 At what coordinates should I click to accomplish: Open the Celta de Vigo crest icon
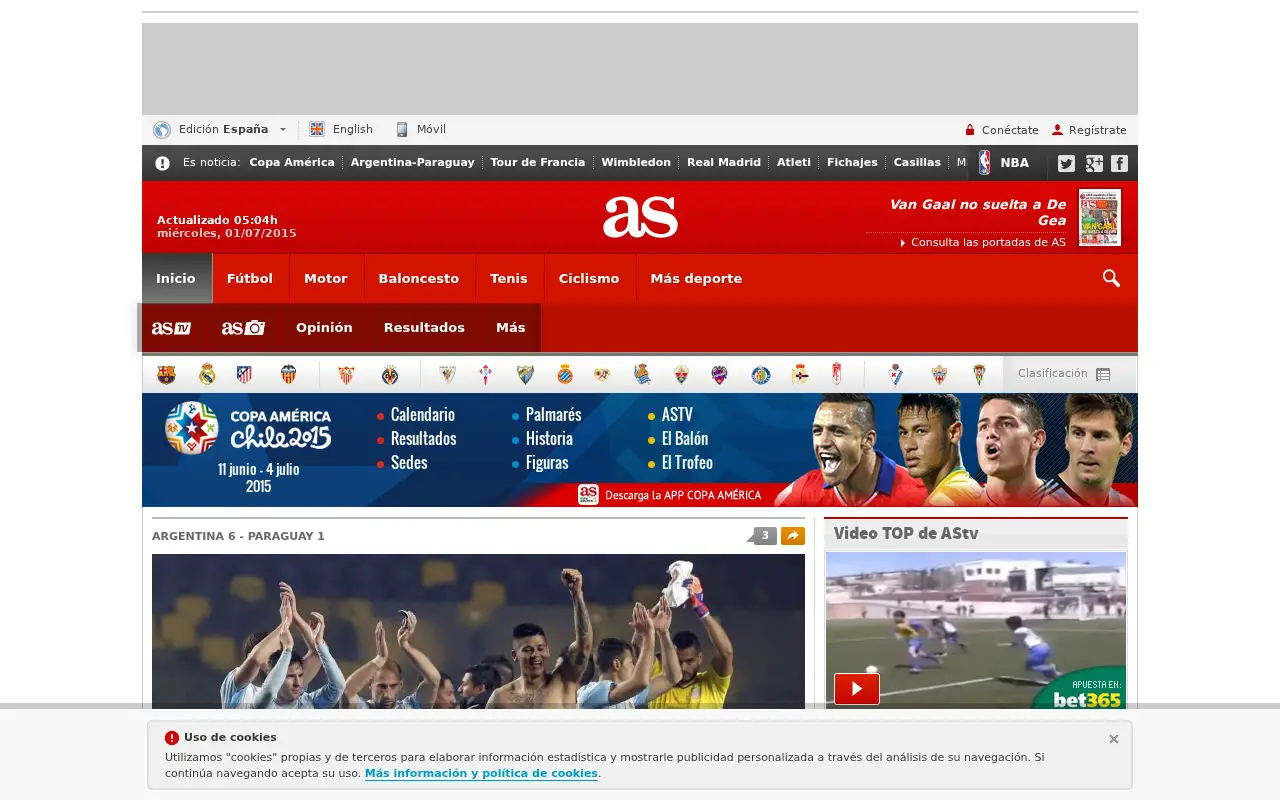click(486, 375)
